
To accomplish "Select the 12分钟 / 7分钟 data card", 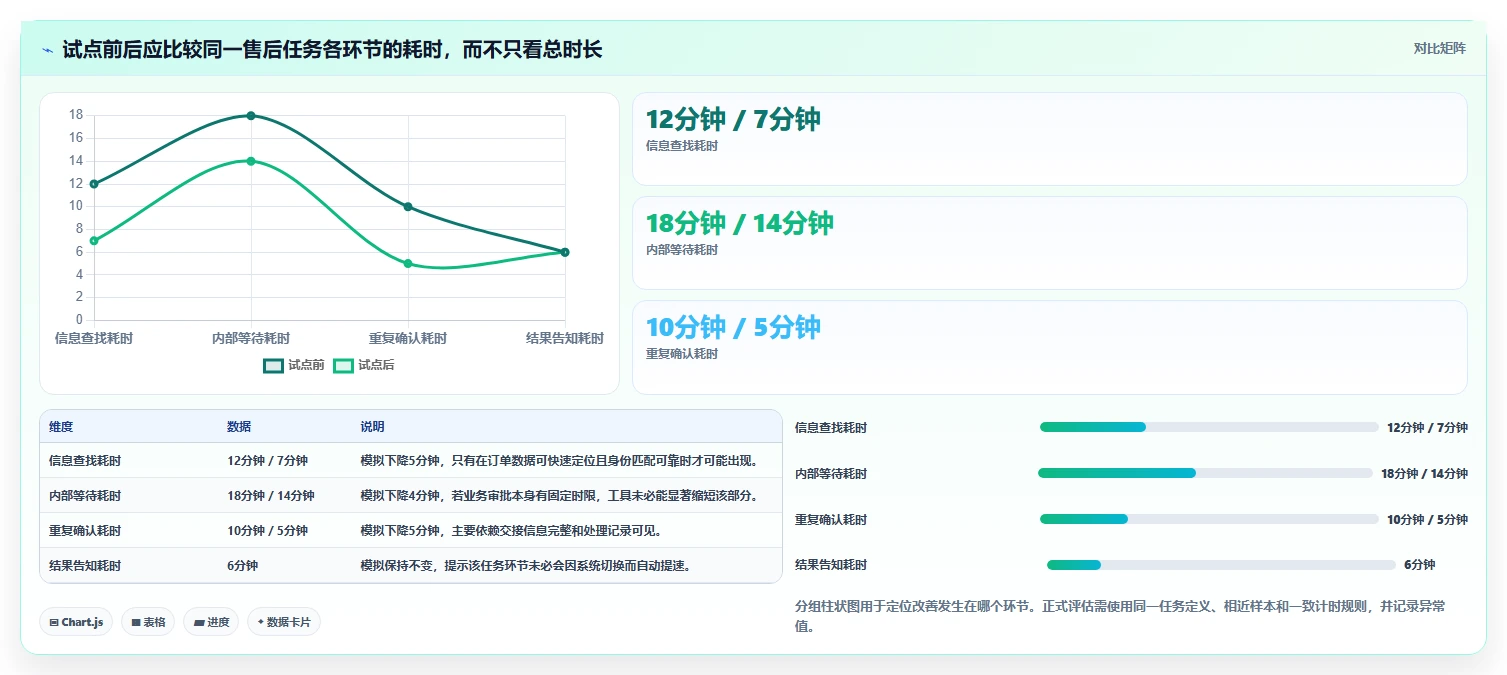I will [x=1050, y=139].
